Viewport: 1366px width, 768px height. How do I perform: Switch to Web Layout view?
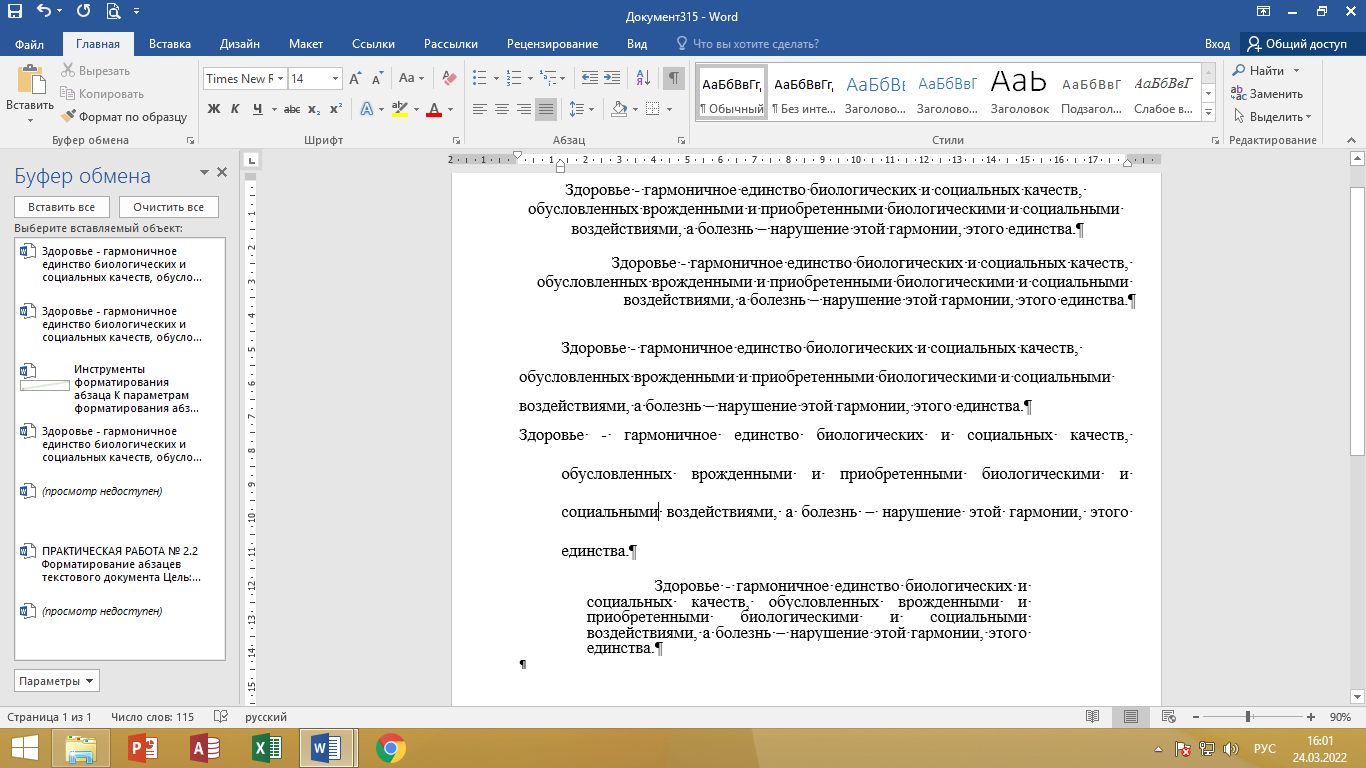pyautogui.click(x=1168, y=717)
